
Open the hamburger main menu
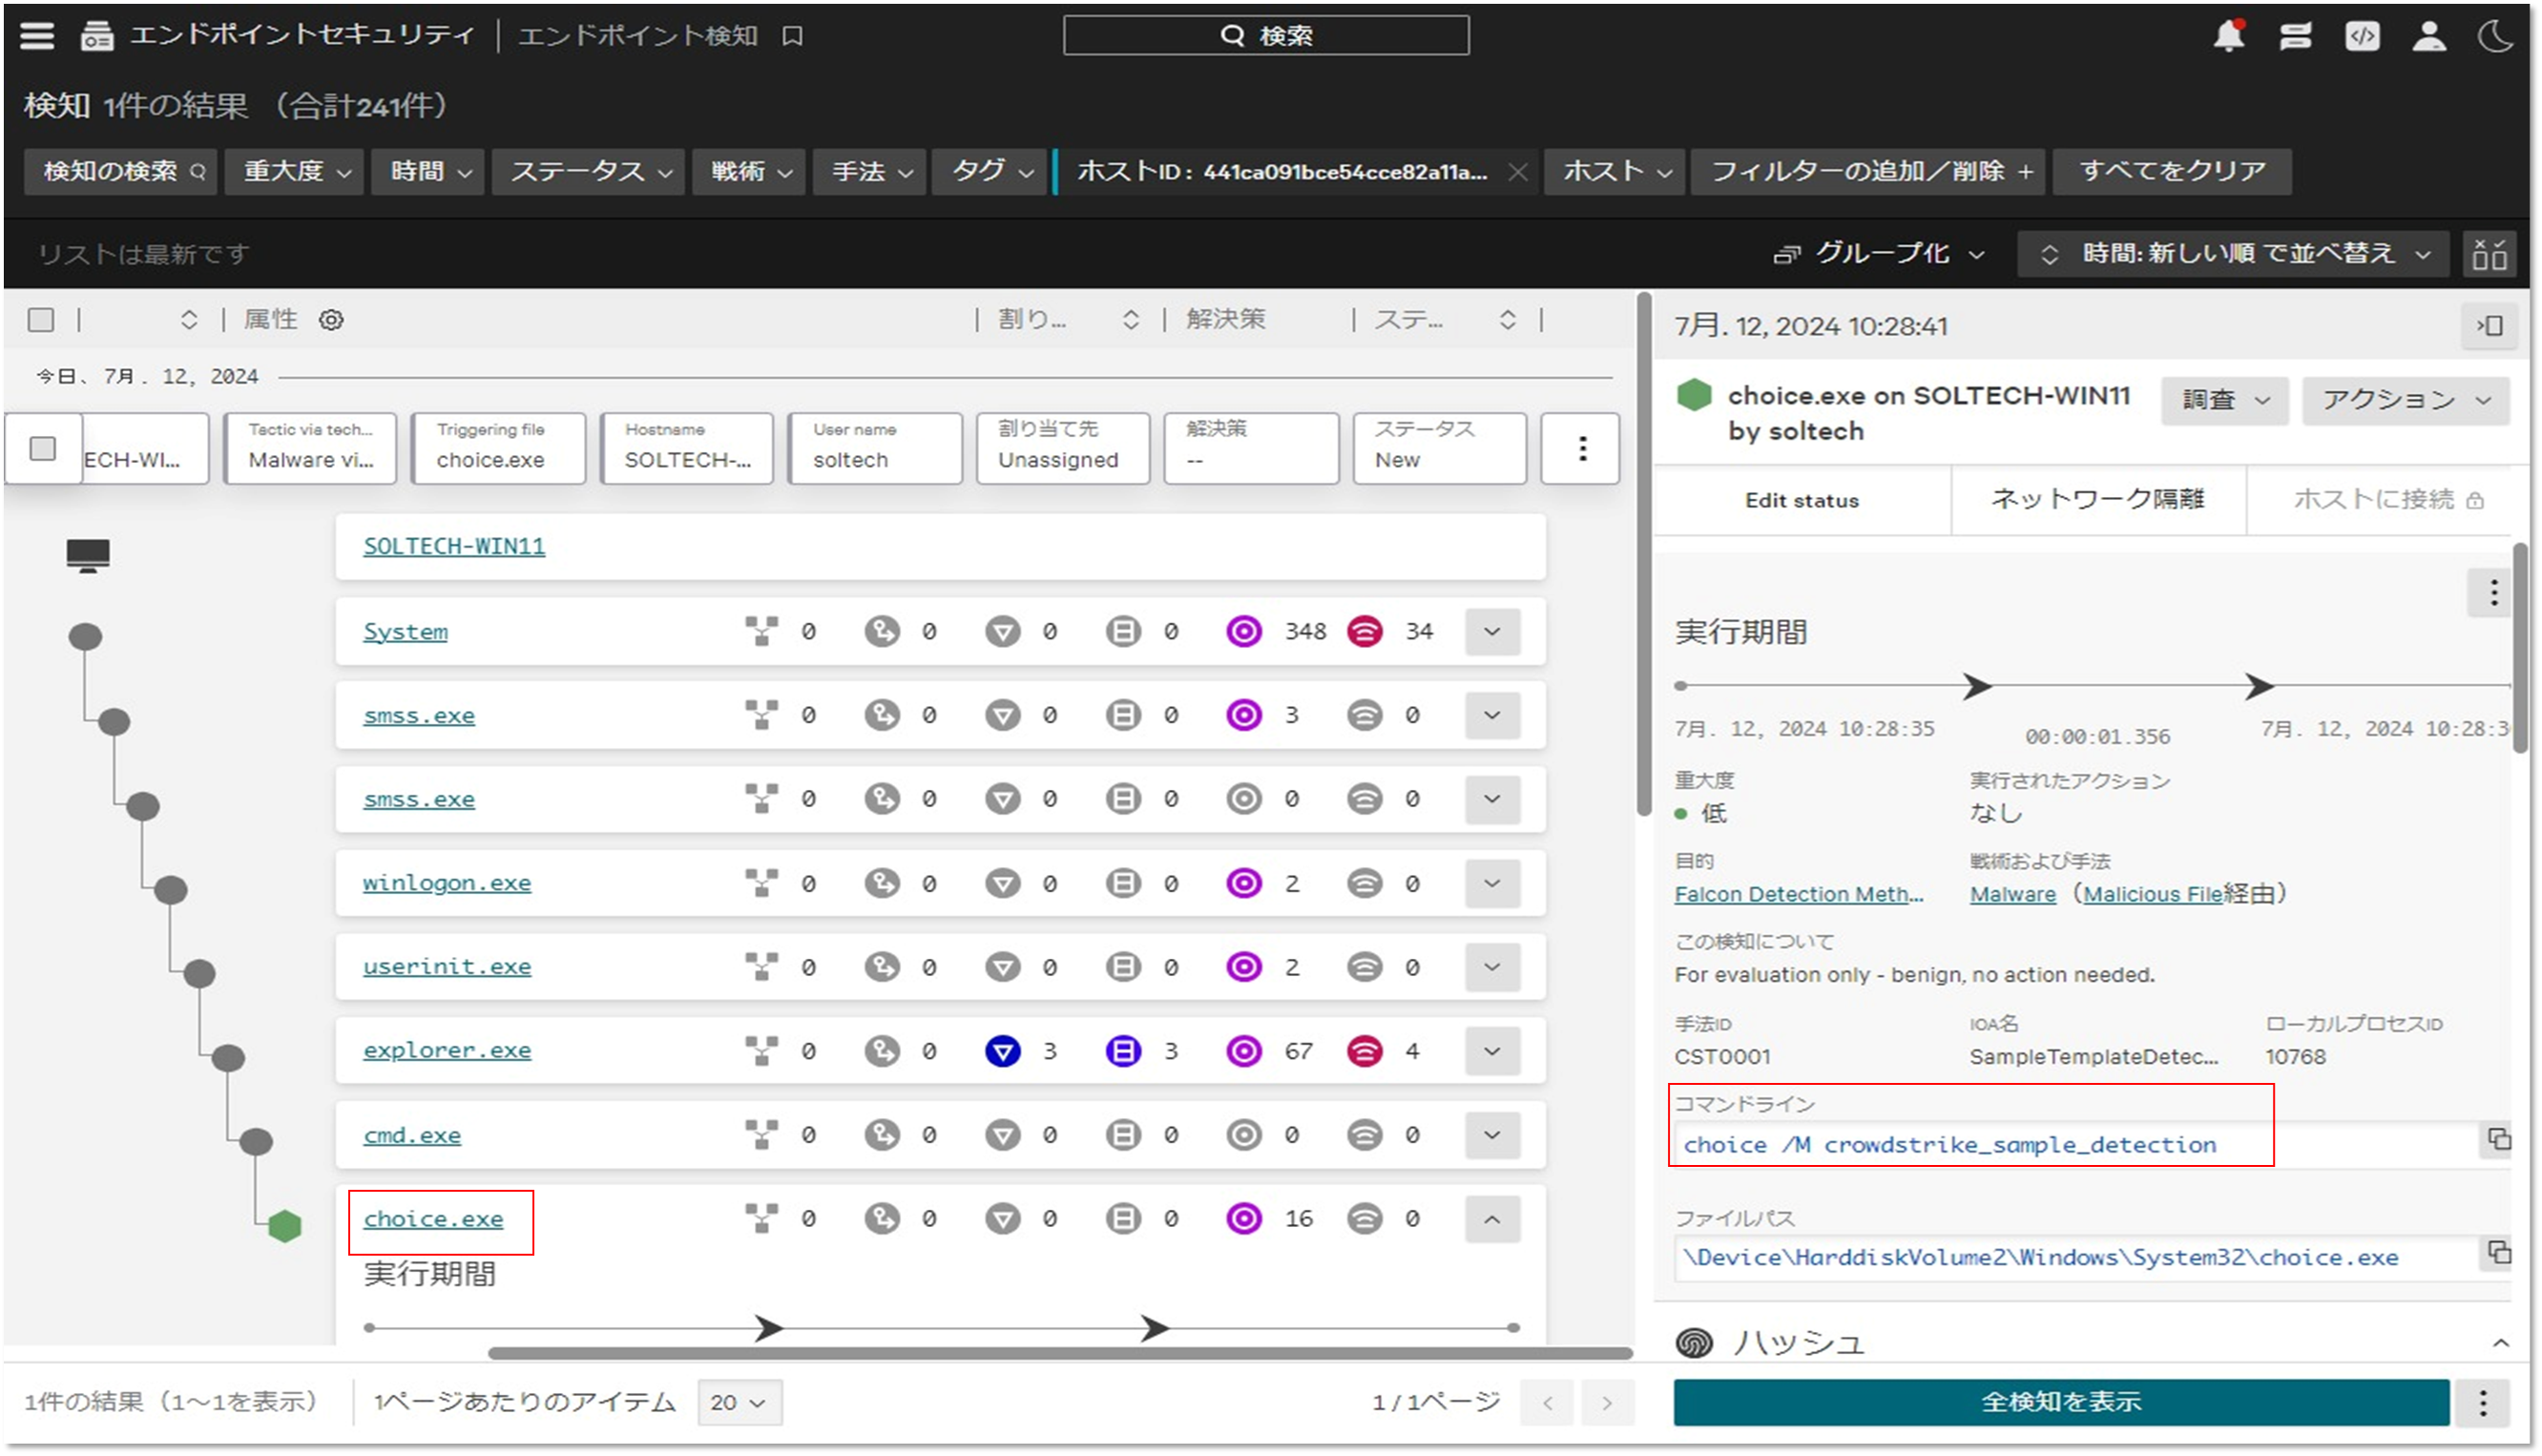(x=37, y=36)
